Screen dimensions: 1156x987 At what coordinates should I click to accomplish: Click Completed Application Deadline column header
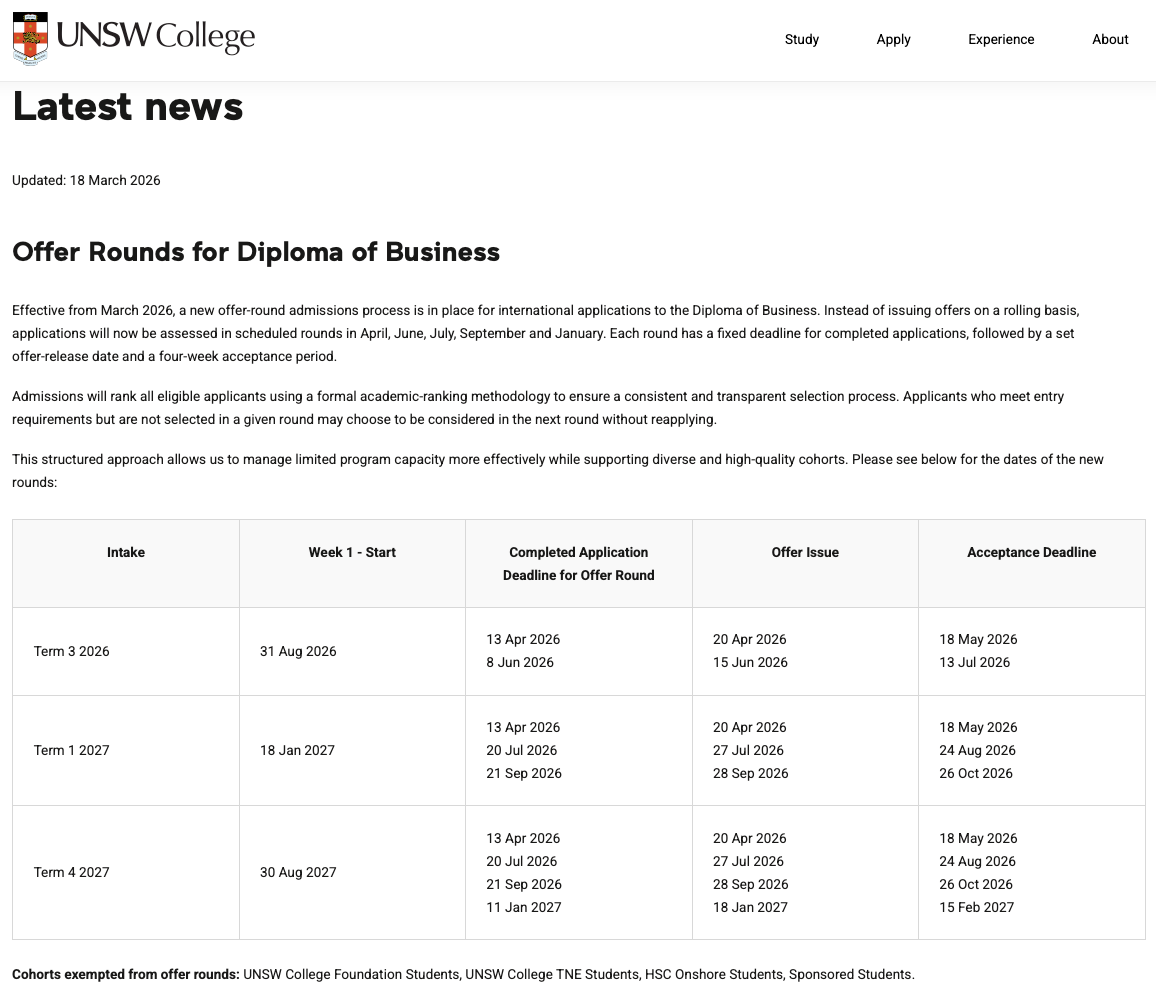(578, 563)
